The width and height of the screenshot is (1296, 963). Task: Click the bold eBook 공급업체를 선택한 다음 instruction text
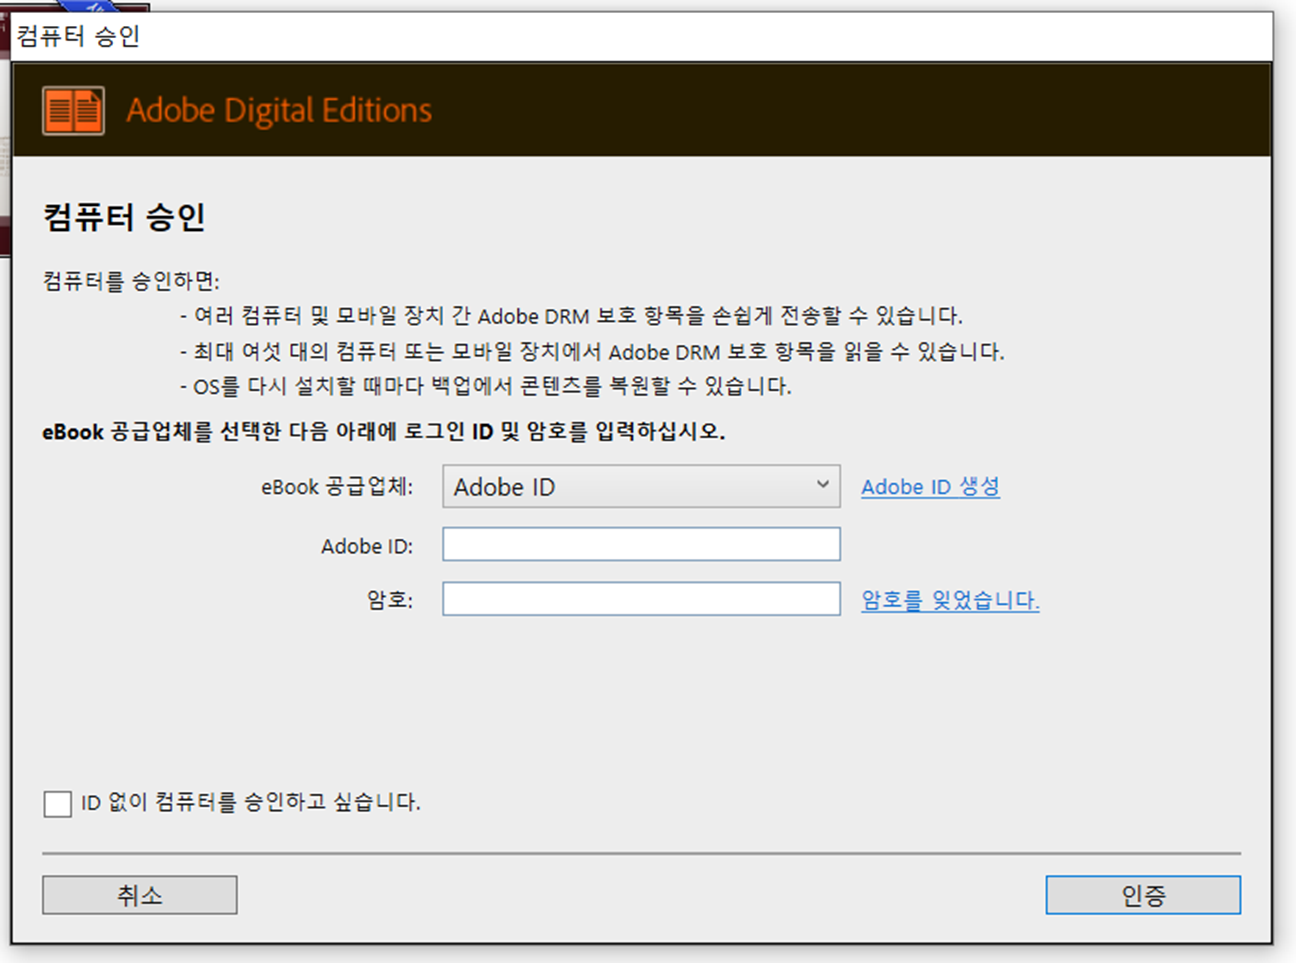click(384, 432)
